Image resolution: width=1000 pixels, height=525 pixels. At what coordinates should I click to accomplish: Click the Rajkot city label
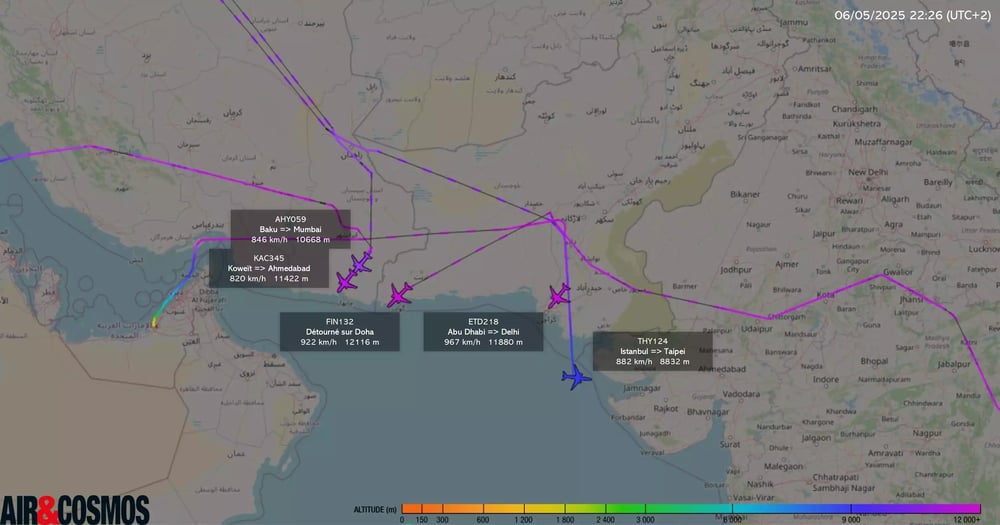click(665, 408)
